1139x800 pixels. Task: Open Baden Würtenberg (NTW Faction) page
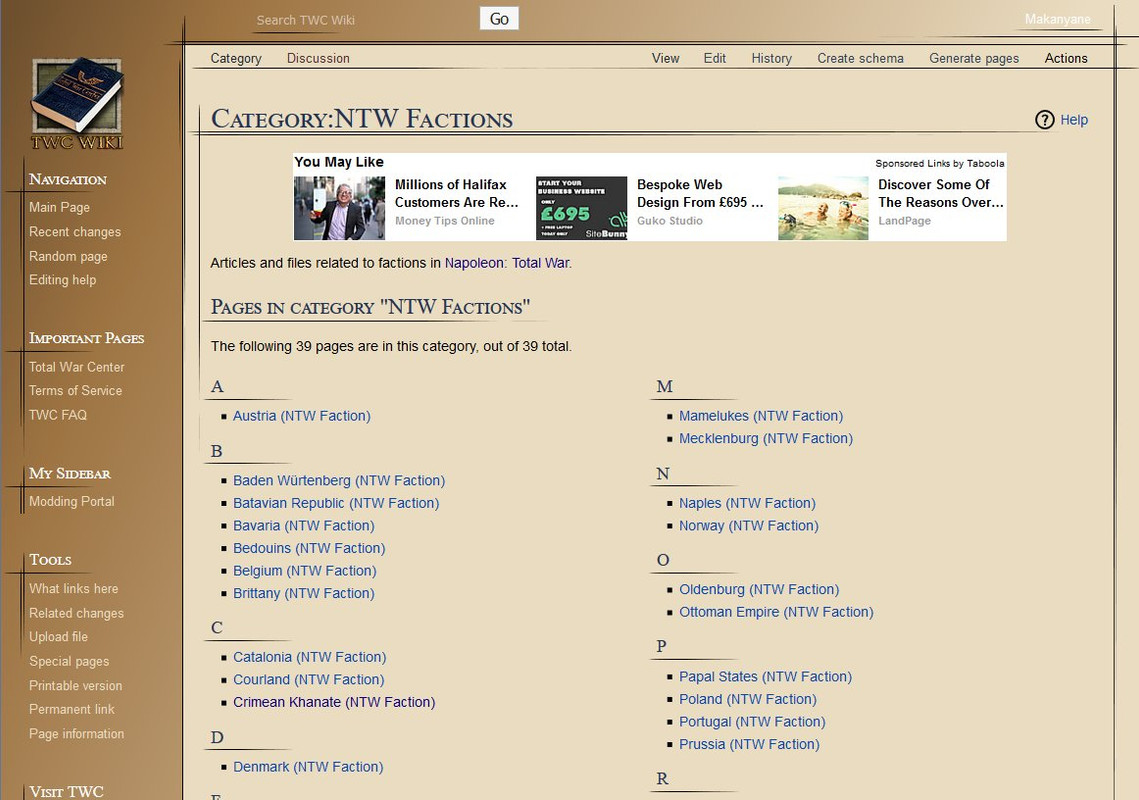[339, 480]
